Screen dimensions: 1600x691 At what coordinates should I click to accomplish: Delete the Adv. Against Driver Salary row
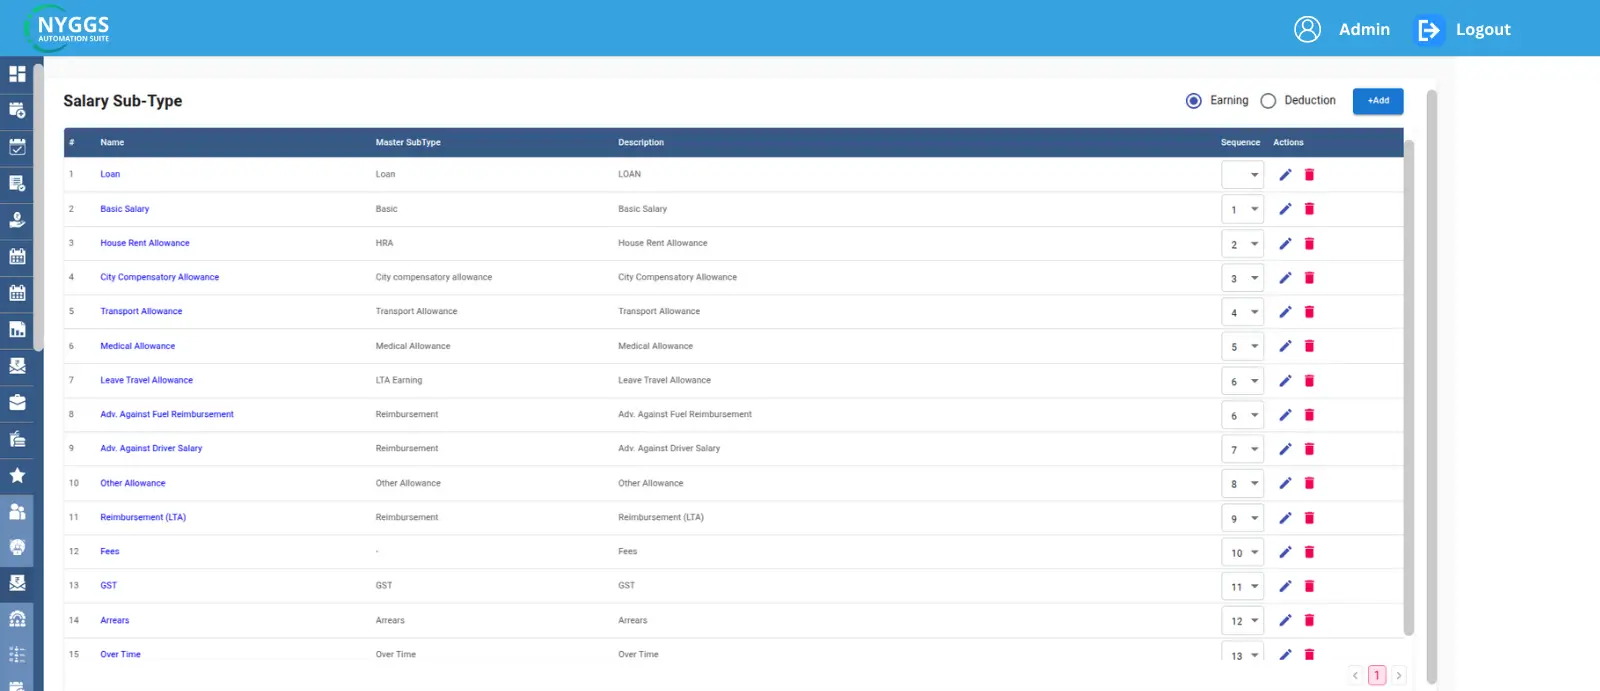[1309, 449]
